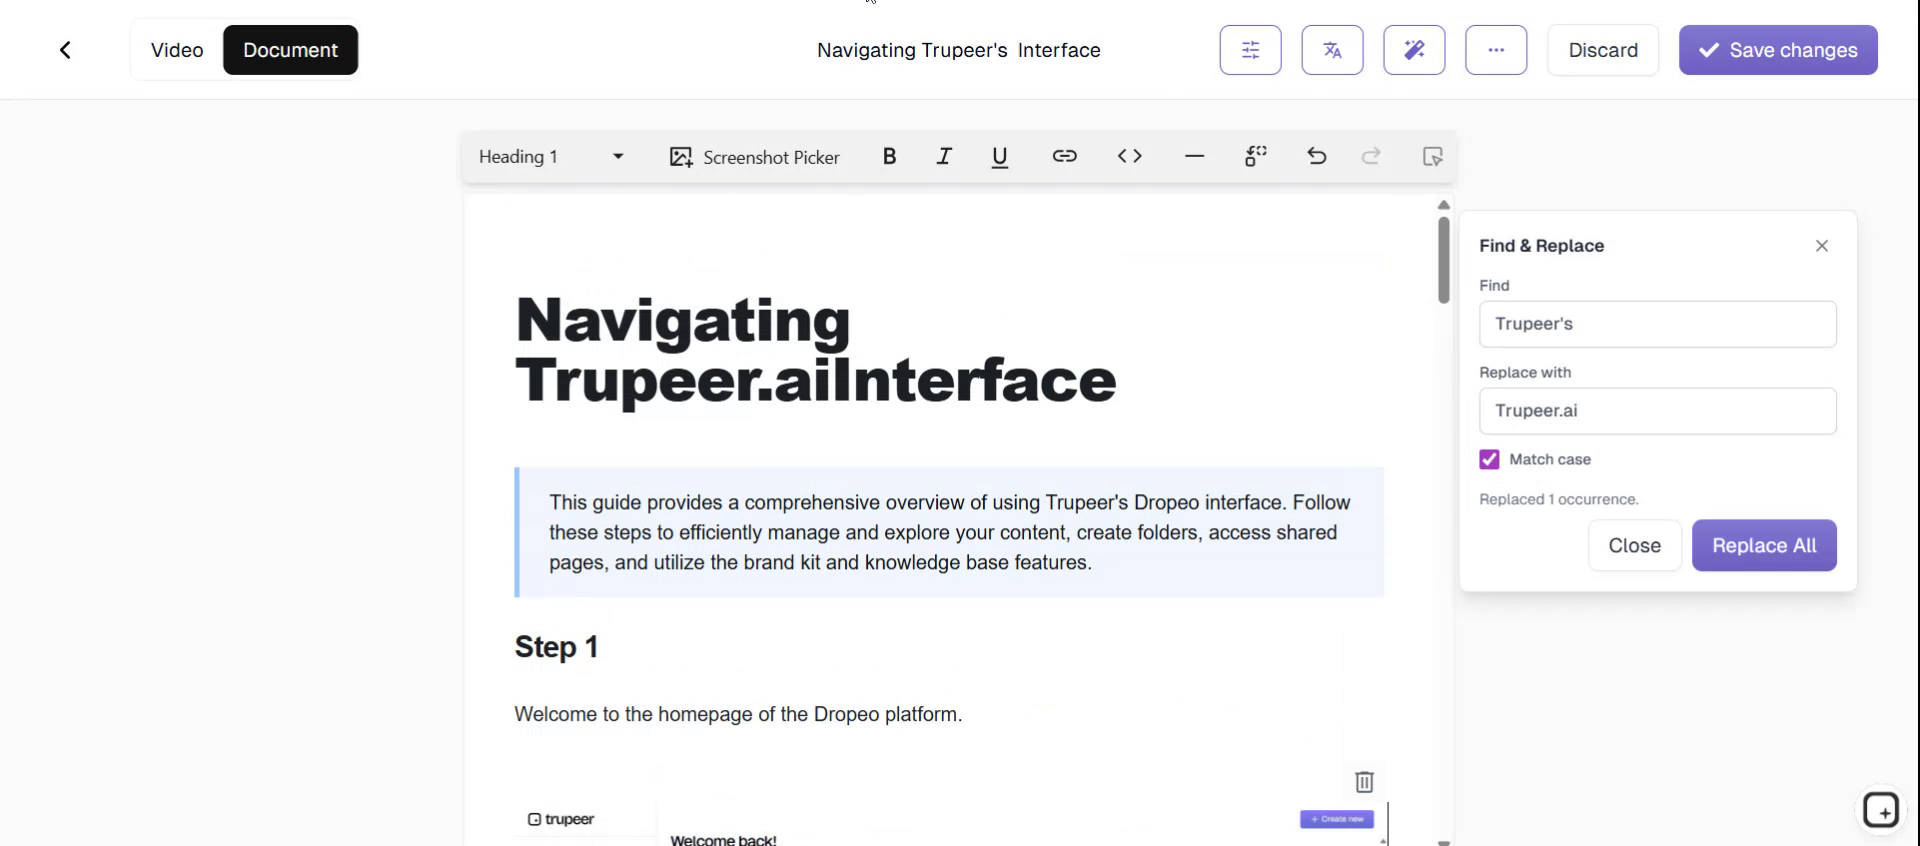Switch to the Video tab
Image resolution: width=1920 pixels, height=846 pixels.
pyautogui.click(x=177, y=50)
